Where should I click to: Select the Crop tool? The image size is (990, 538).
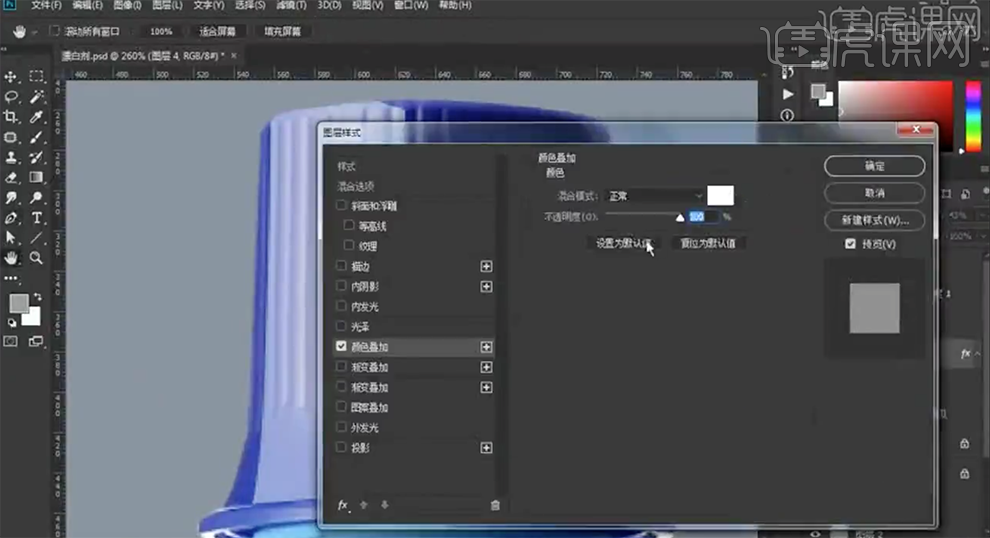pyautogui.click(x=12, y=117)
